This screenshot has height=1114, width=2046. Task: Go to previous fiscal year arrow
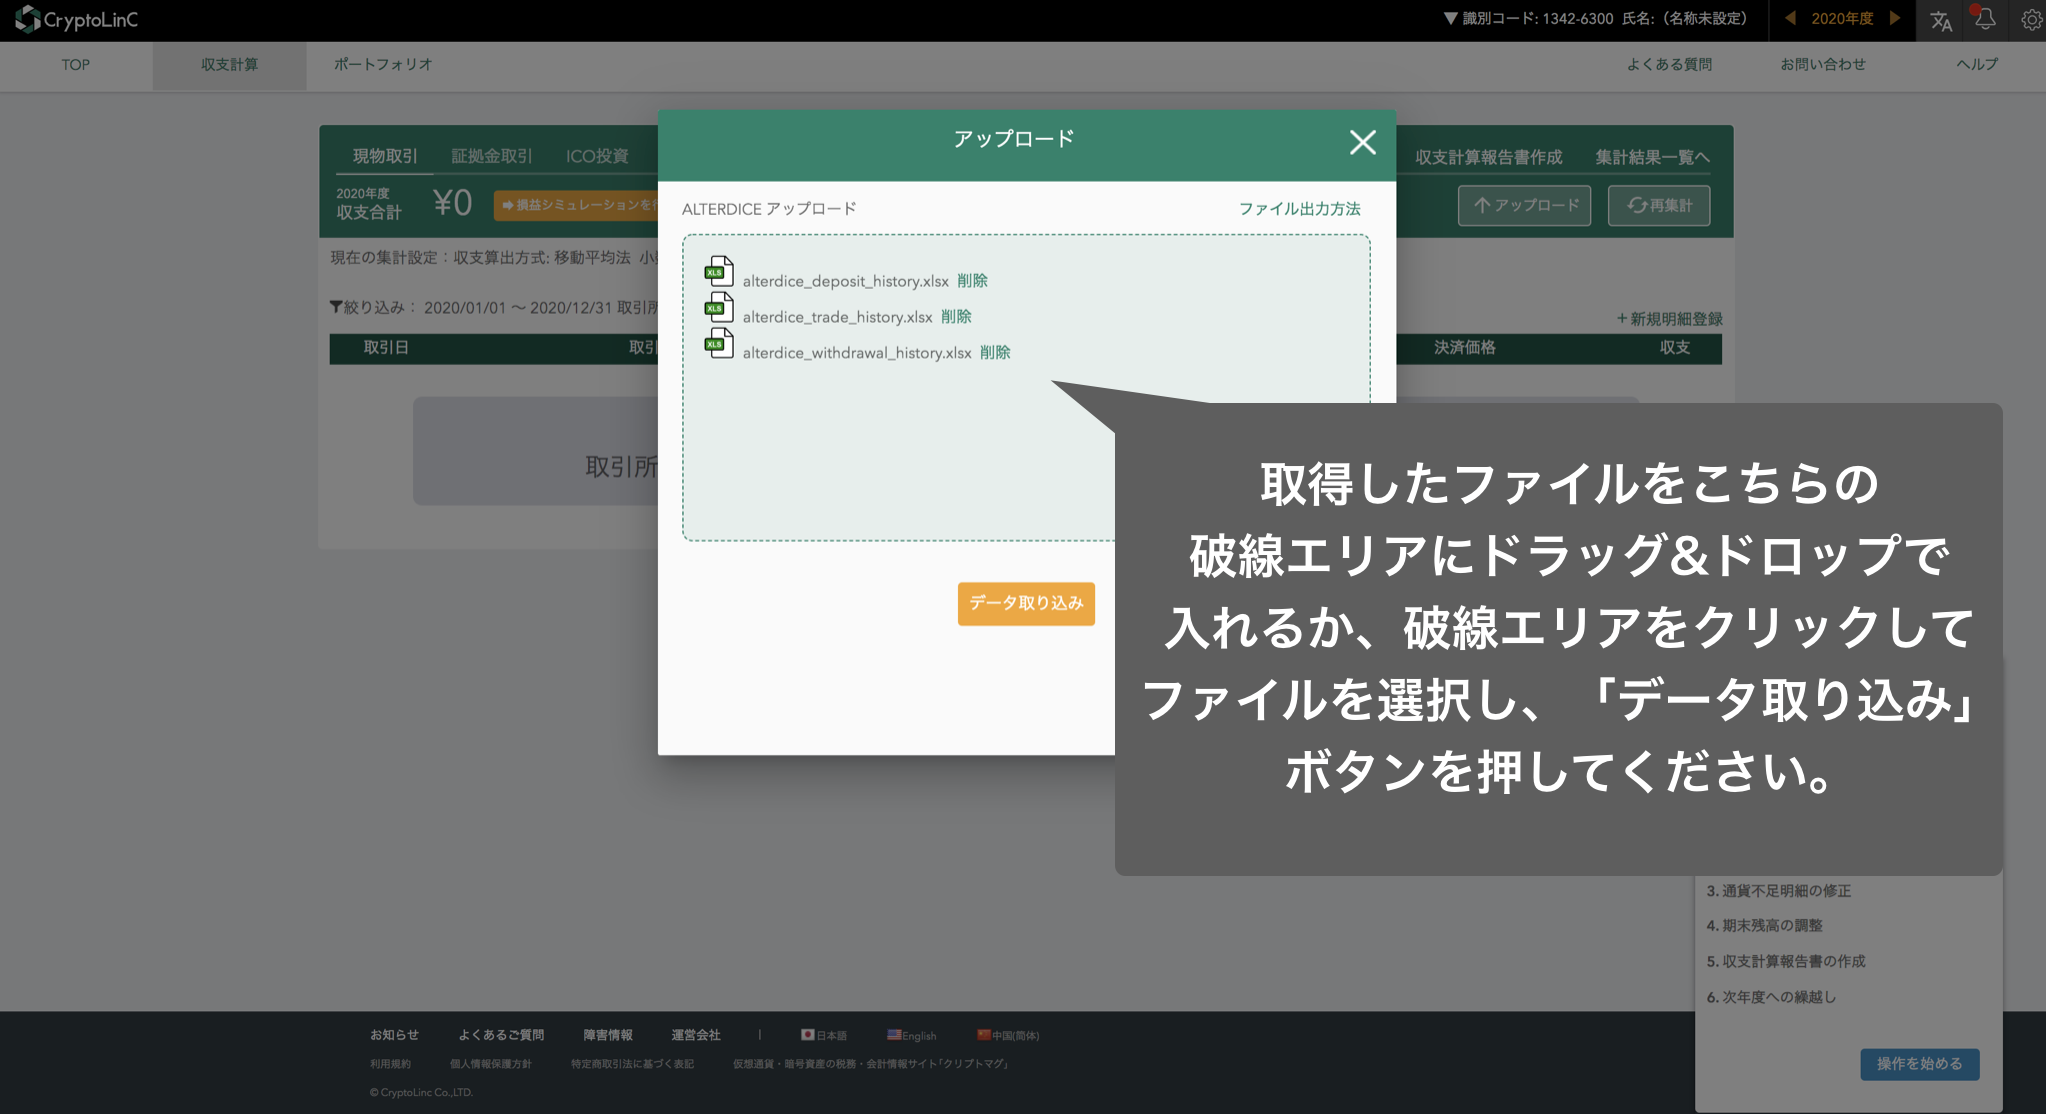click(1790, 18)
